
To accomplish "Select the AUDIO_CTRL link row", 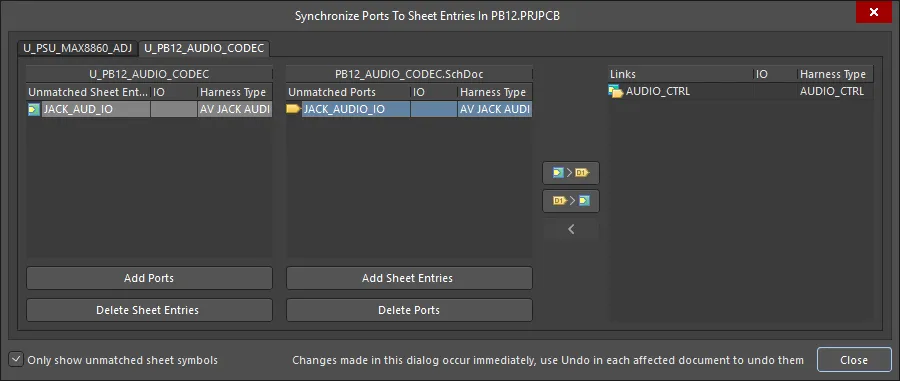I will pyautogui.click(x=740, y=91).
